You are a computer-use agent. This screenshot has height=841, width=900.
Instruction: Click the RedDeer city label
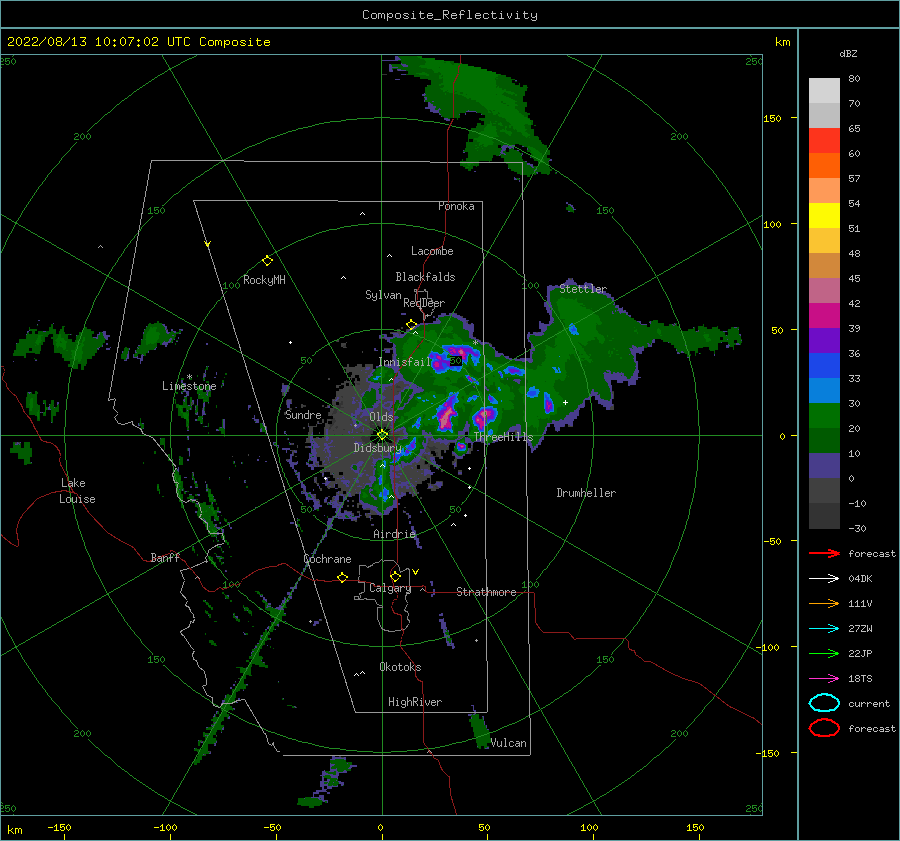(x=424, y=303)
